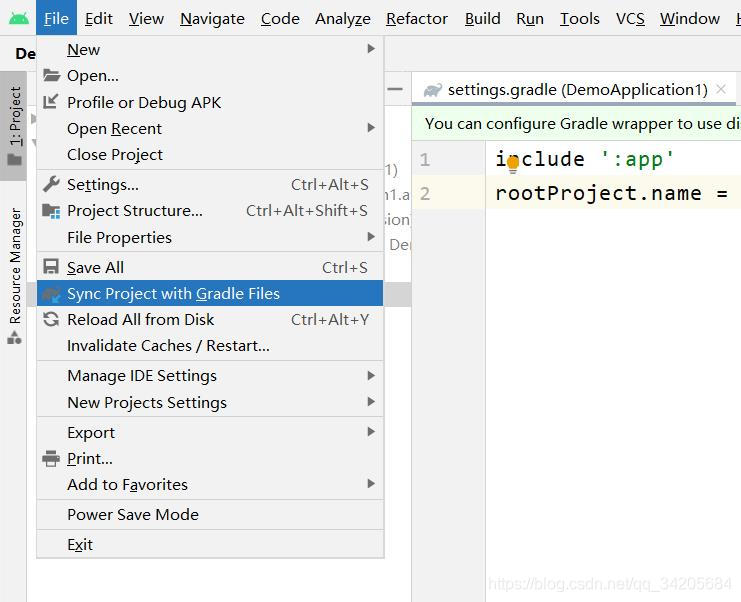Image resolution: width=741 pixels, height=602 pixels.
Task: Select File Properties entry
Action: click(210, 237)
